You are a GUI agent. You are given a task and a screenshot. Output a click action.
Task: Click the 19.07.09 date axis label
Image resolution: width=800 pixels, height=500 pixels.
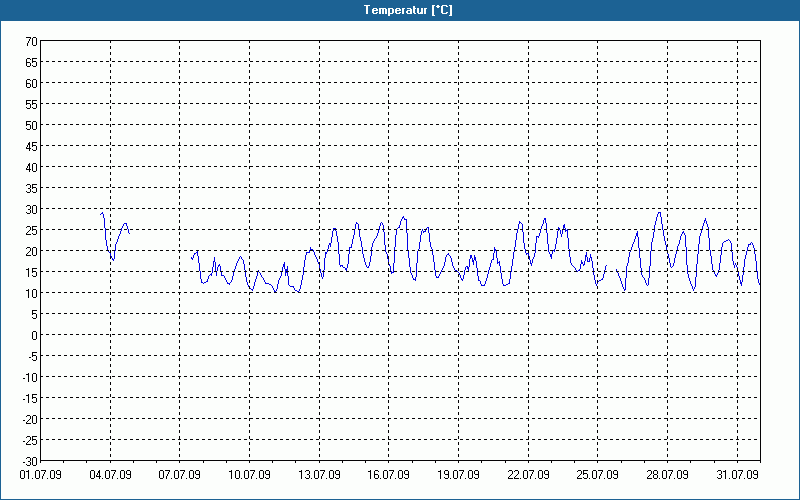coord(458,475)
